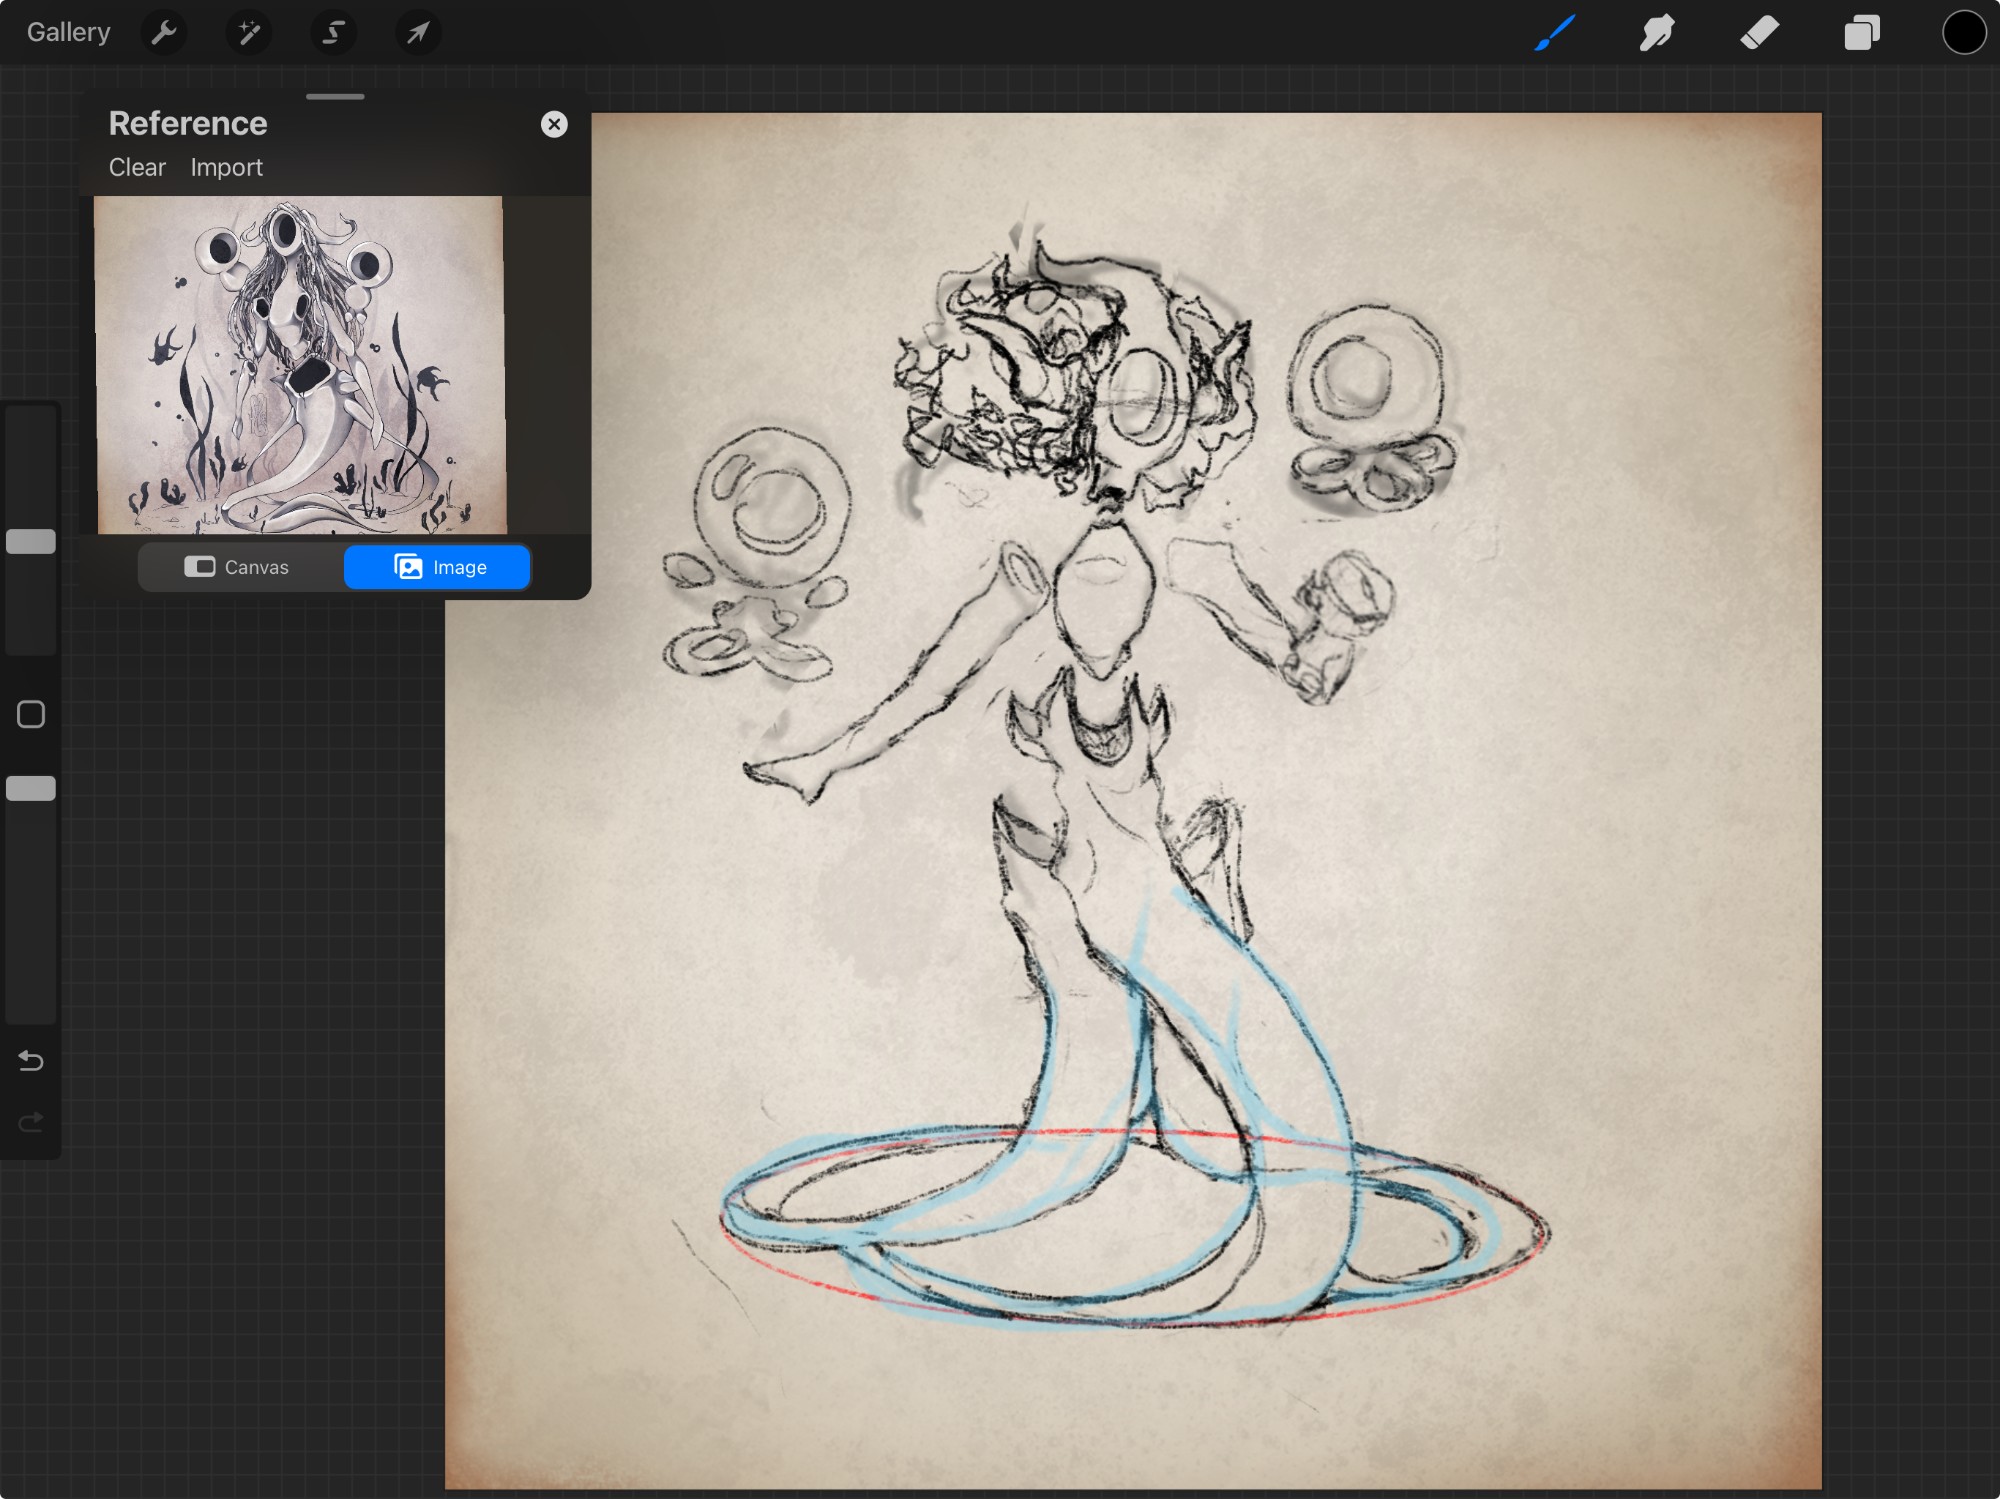Open the Adjustments magic wand menu

pos(248,33)
